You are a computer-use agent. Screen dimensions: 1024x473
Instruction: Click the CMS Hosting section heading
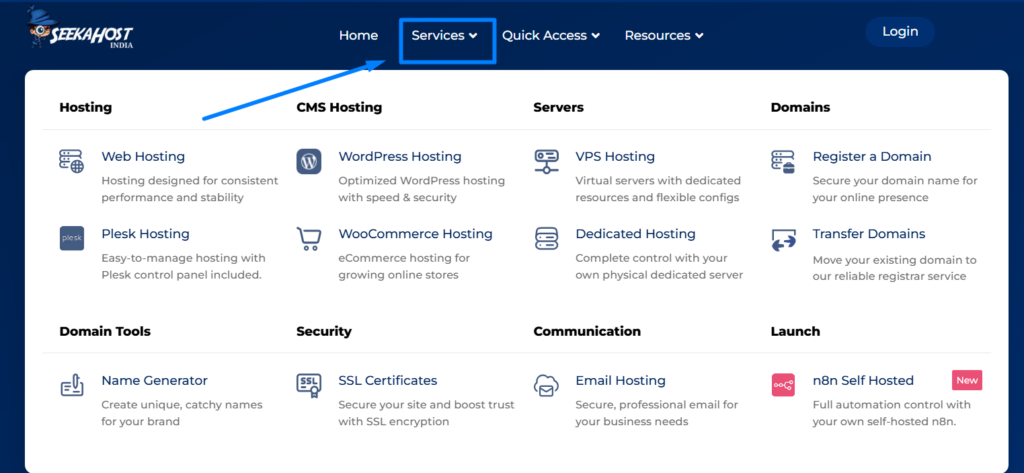click(x=339, y=107)
